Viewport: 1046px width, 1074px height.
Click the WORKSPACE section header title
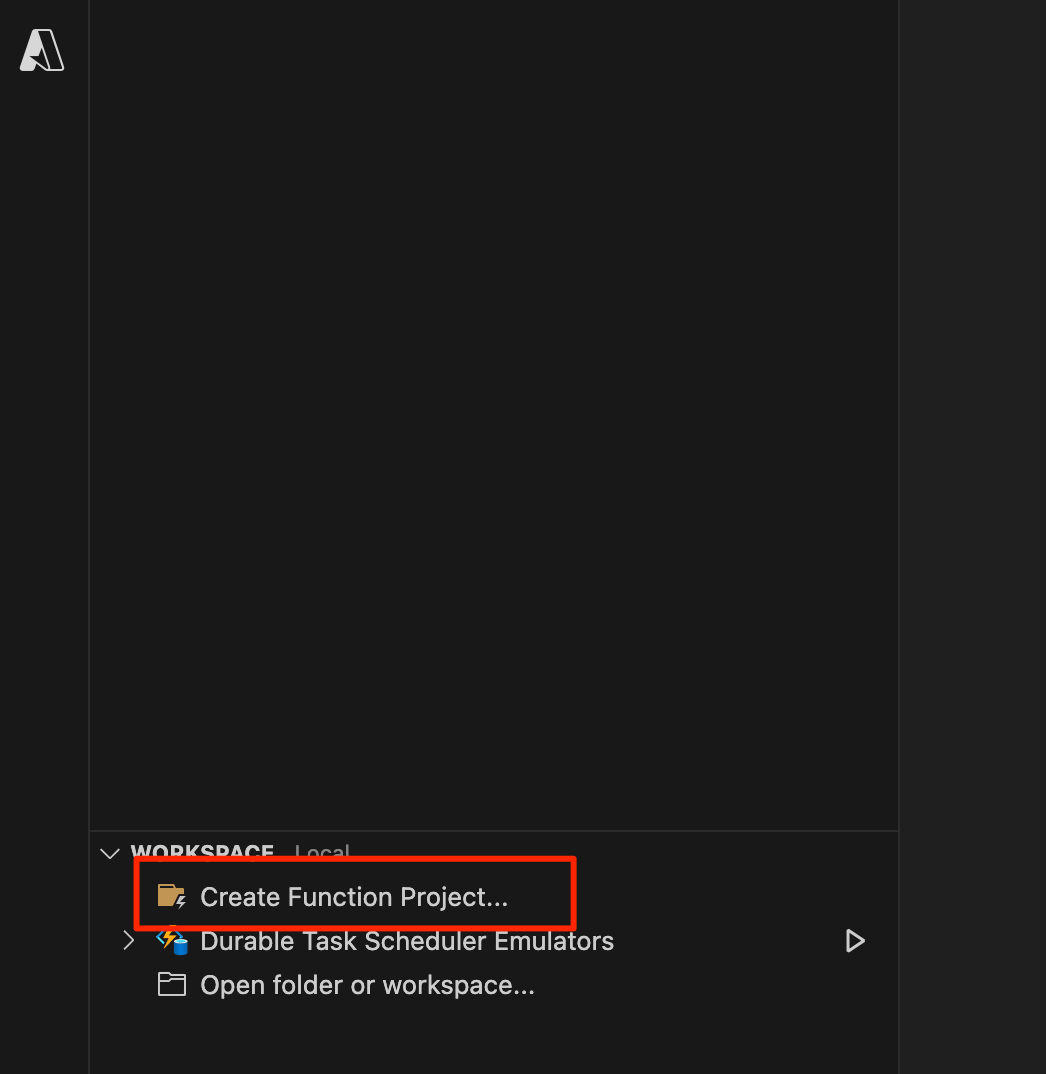coord(202,851)
